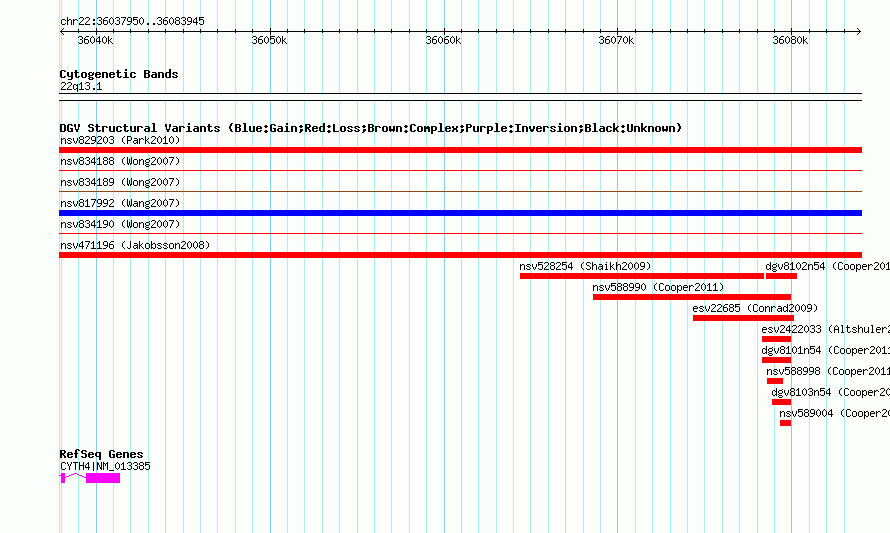Viewport: 890px width, 533px height.
Task: Click the CYTH4 gene large magenta exon
Action: (103, 479)
